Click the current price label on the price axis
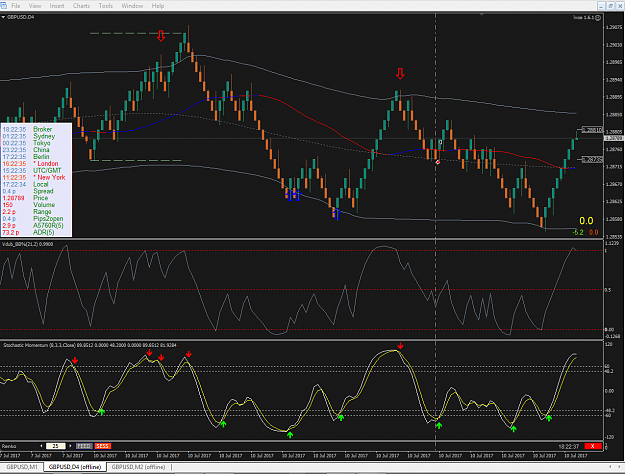 pyautogui.click(x=614, y=138)
